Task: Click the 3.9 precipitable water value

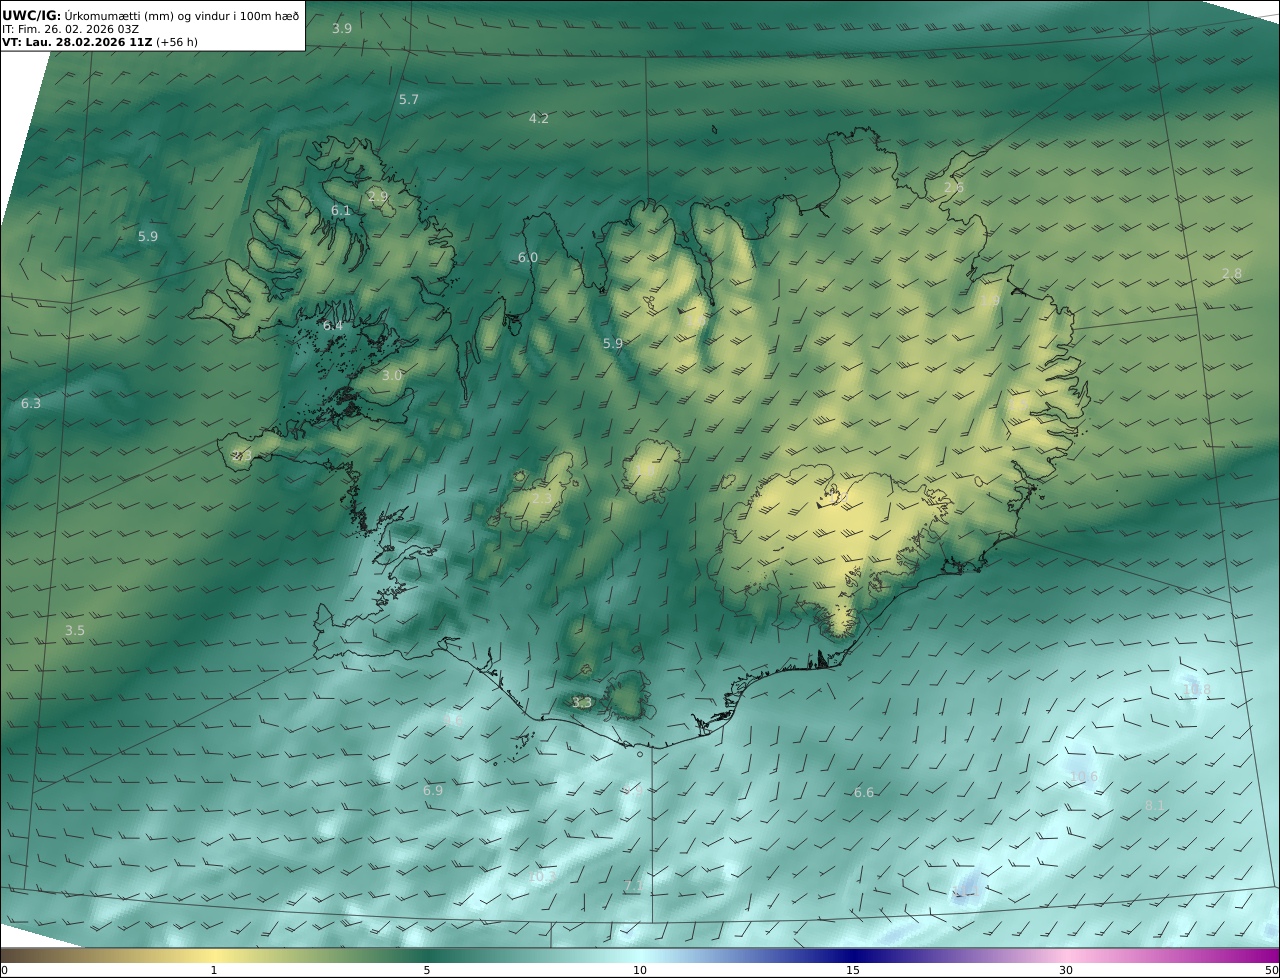Action: coord(342,29)
